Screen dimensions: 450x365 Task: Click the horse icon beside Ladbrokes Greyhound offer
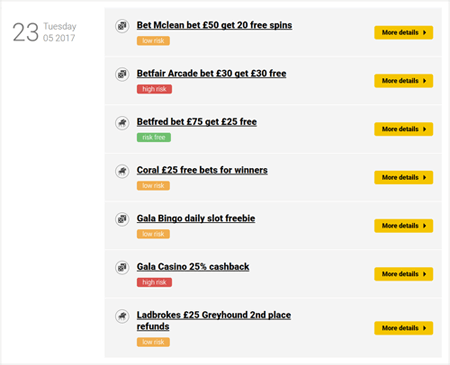click(x=122, y=316)
